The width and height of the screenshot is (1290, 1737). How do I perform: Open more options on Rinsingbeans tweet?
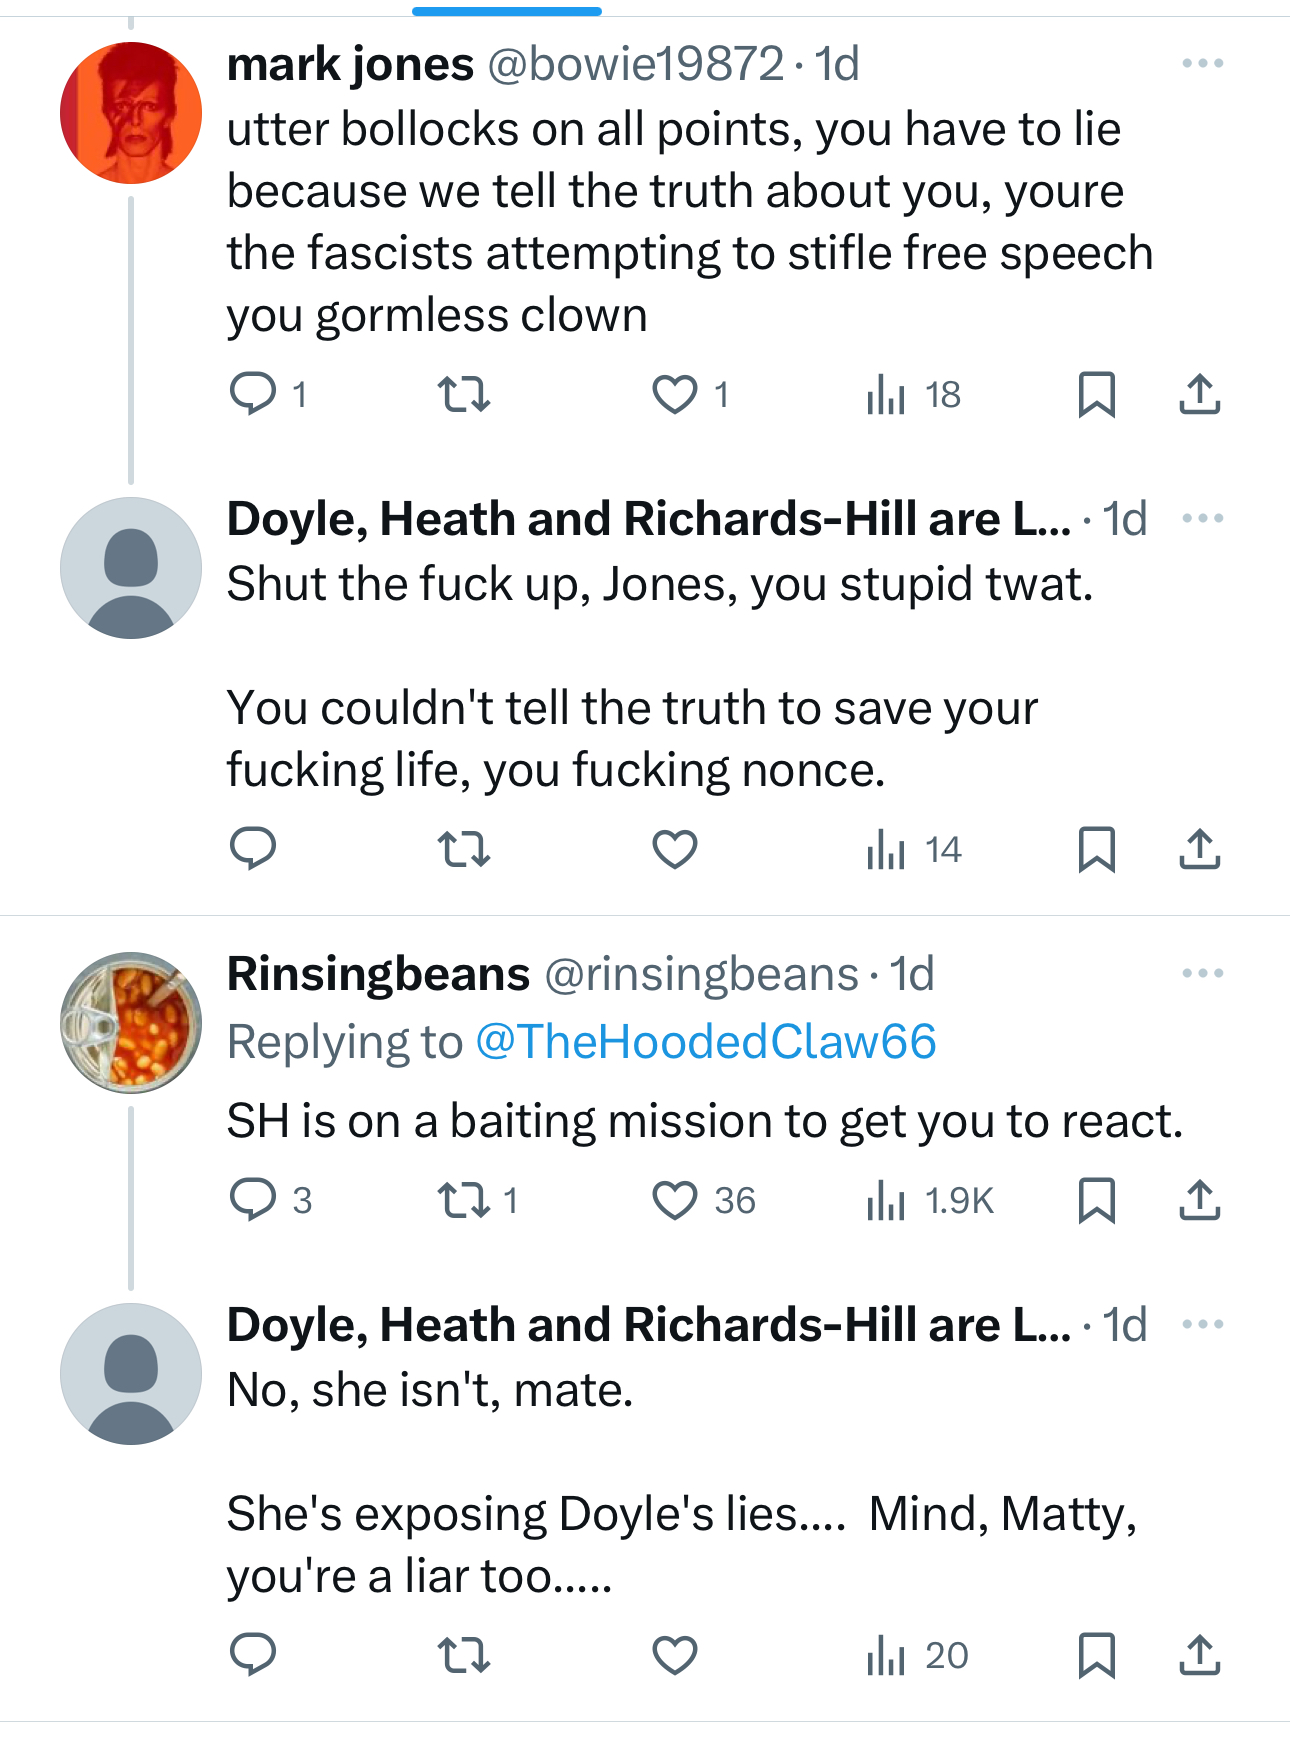[1202, 974]
